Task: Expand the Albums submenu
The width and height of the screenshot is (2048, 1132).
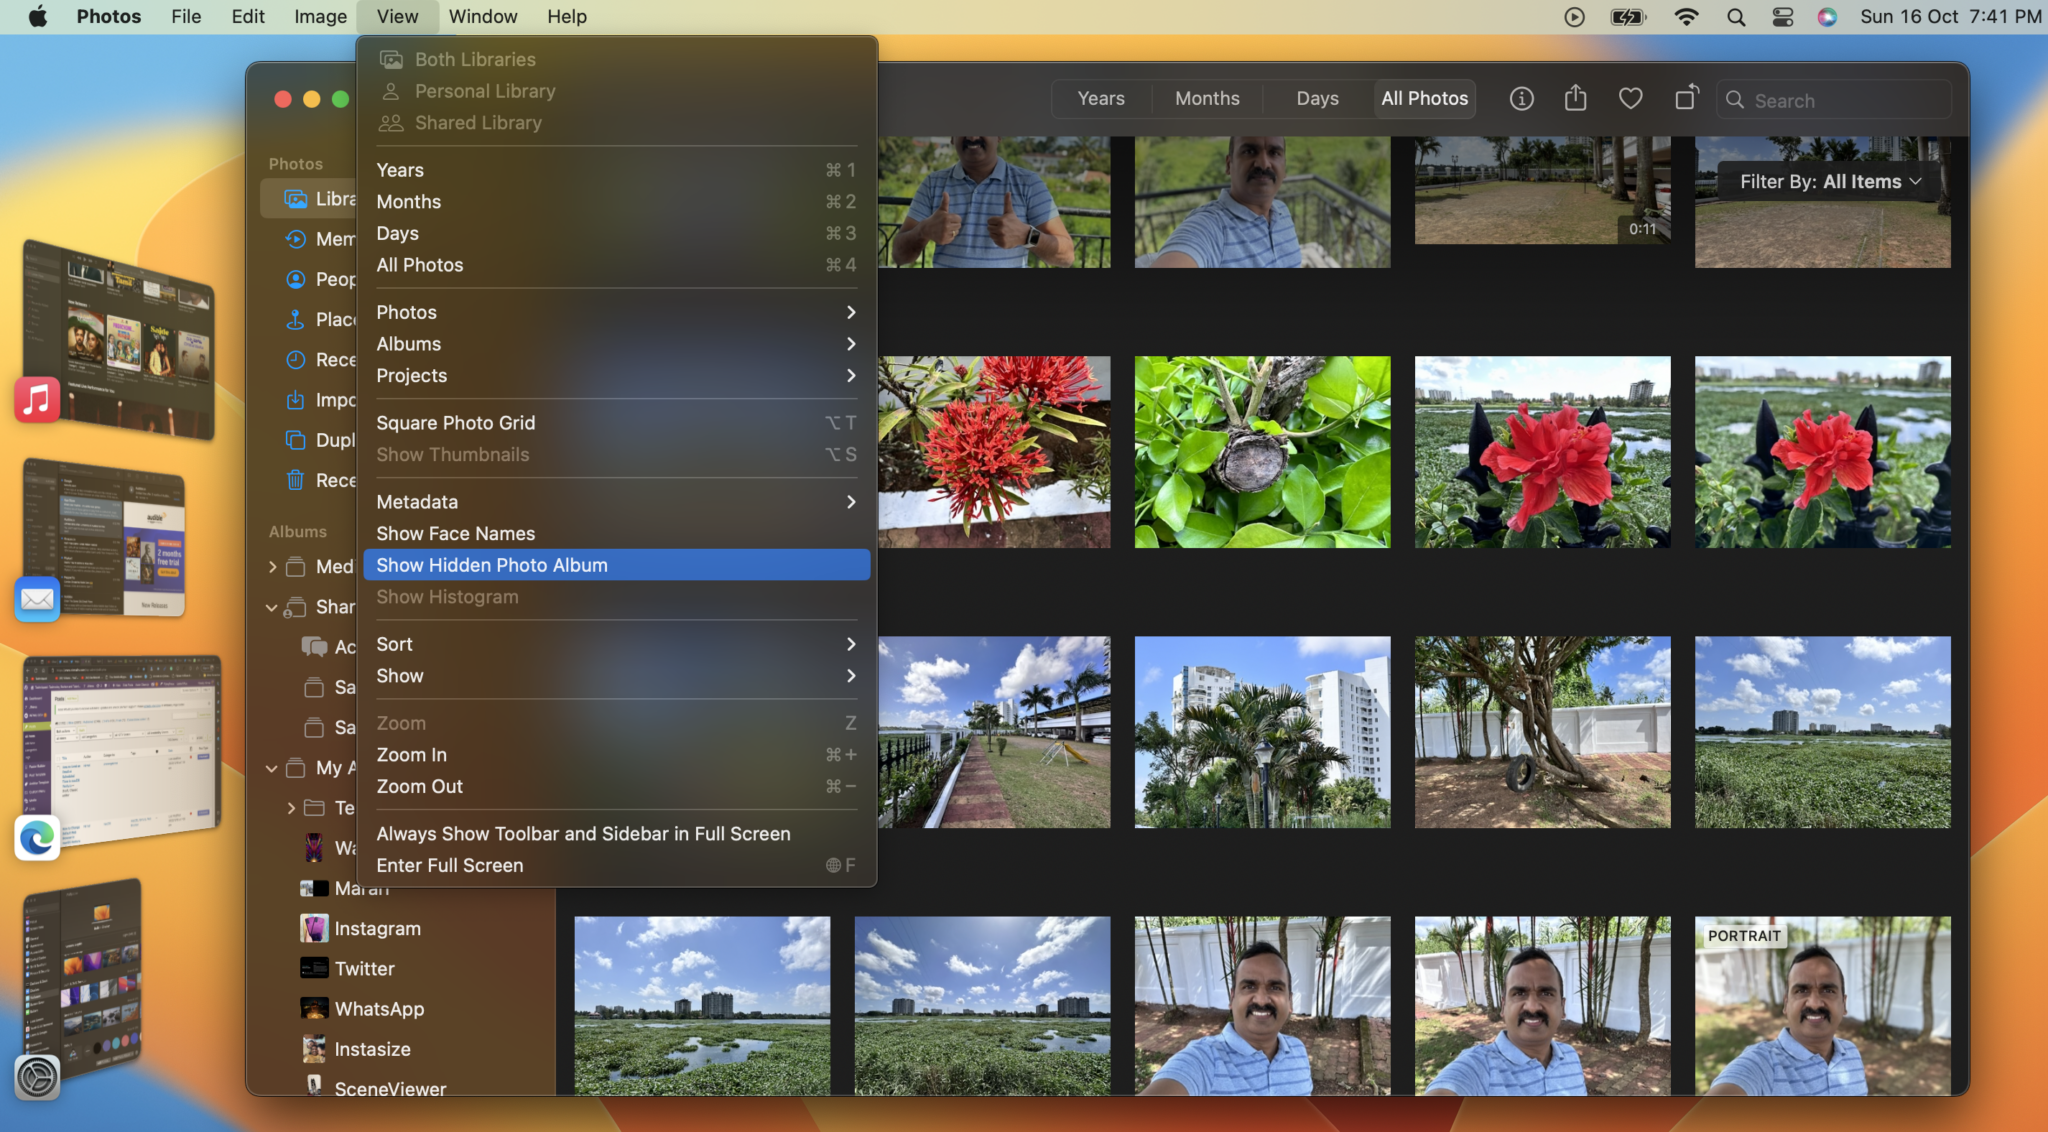Action: click(616, 344)
